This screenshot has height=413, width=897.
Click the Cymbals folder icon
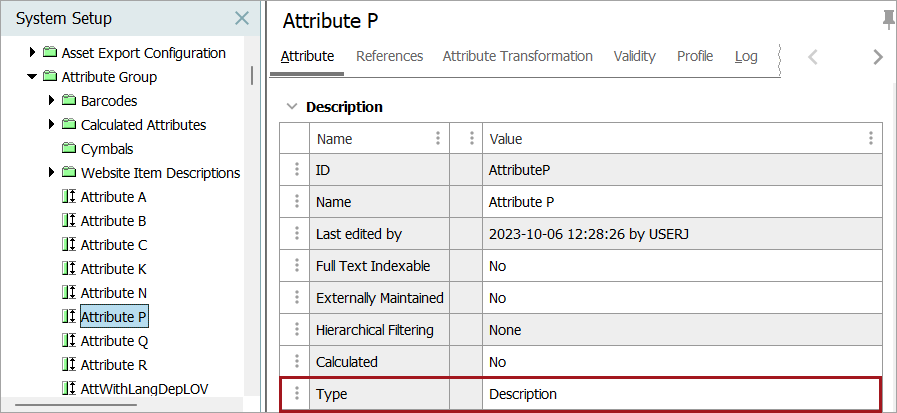[x=69, y=149]
